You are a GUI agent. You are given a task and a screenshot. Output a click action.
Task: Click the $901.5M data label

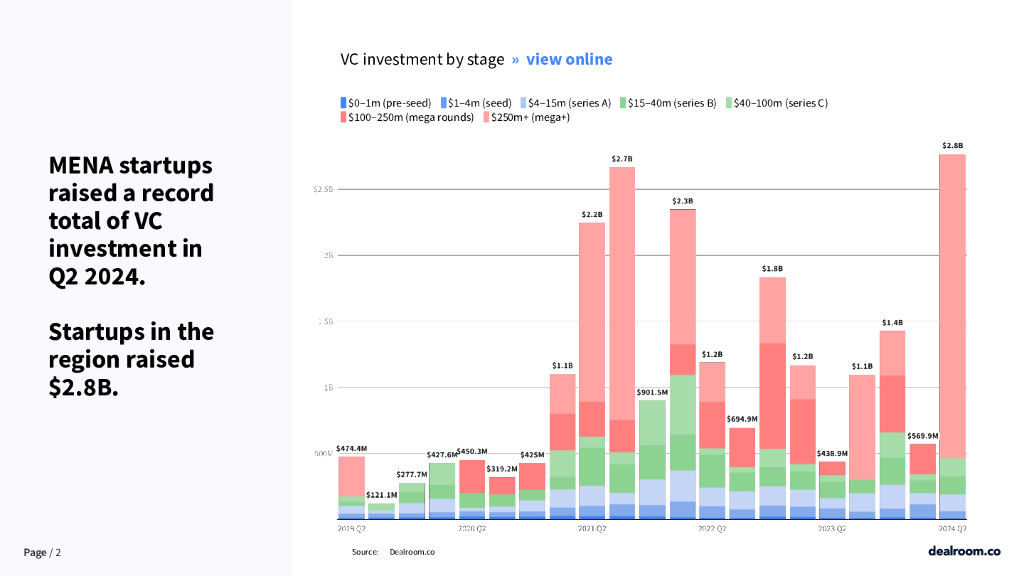point(652,392)
